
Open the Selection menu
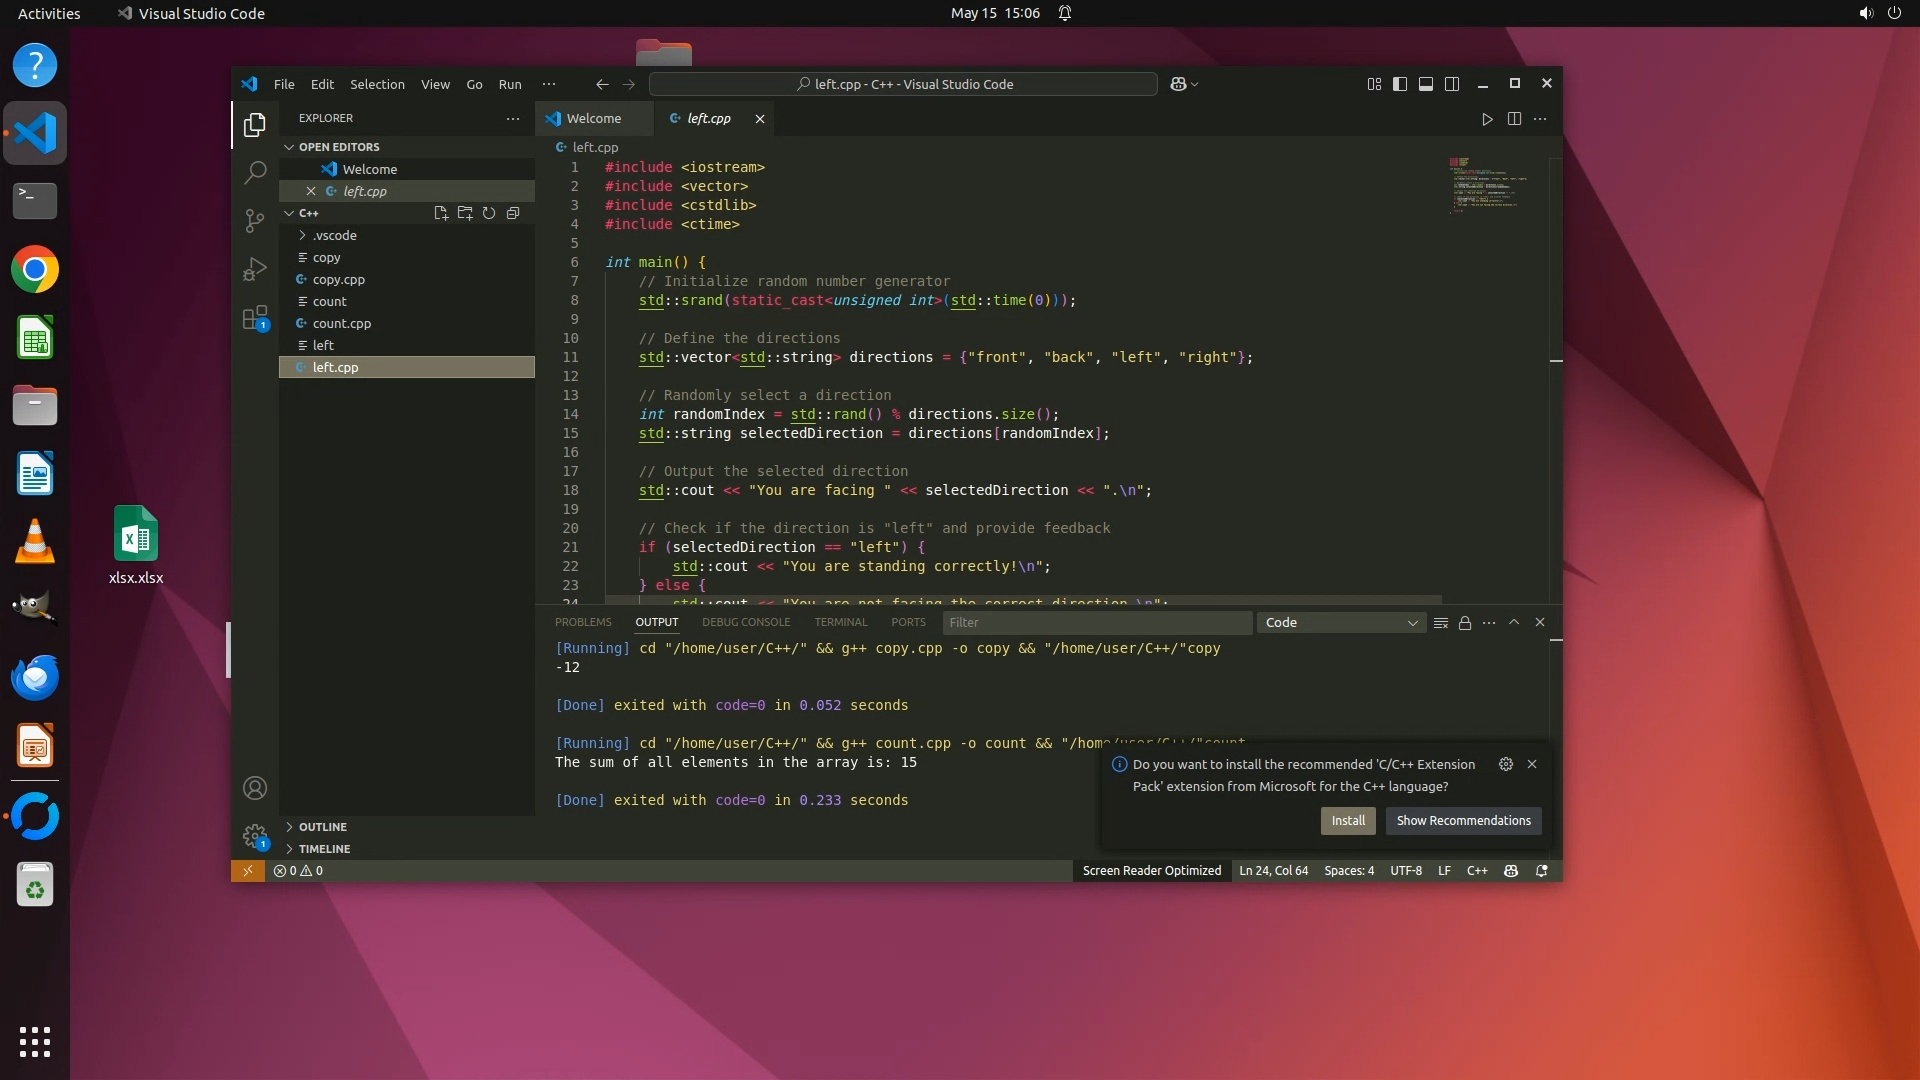click(377, 85)
